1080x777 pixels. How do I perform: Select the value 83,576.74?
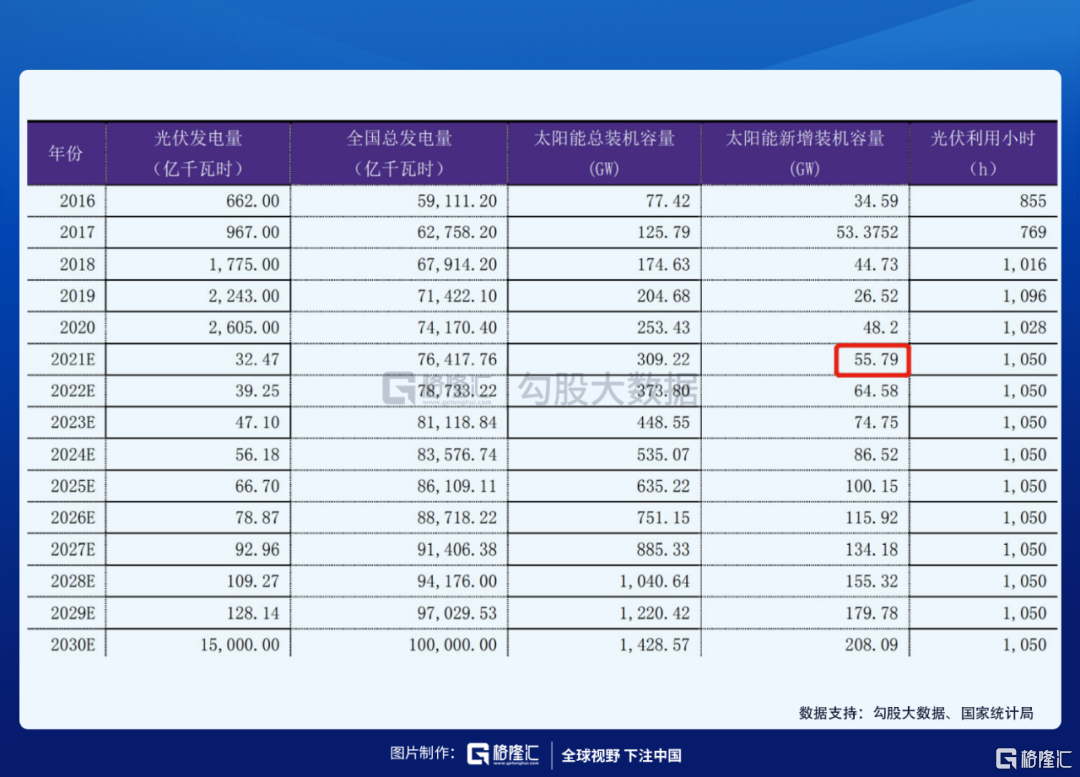[x=457, y=455]
